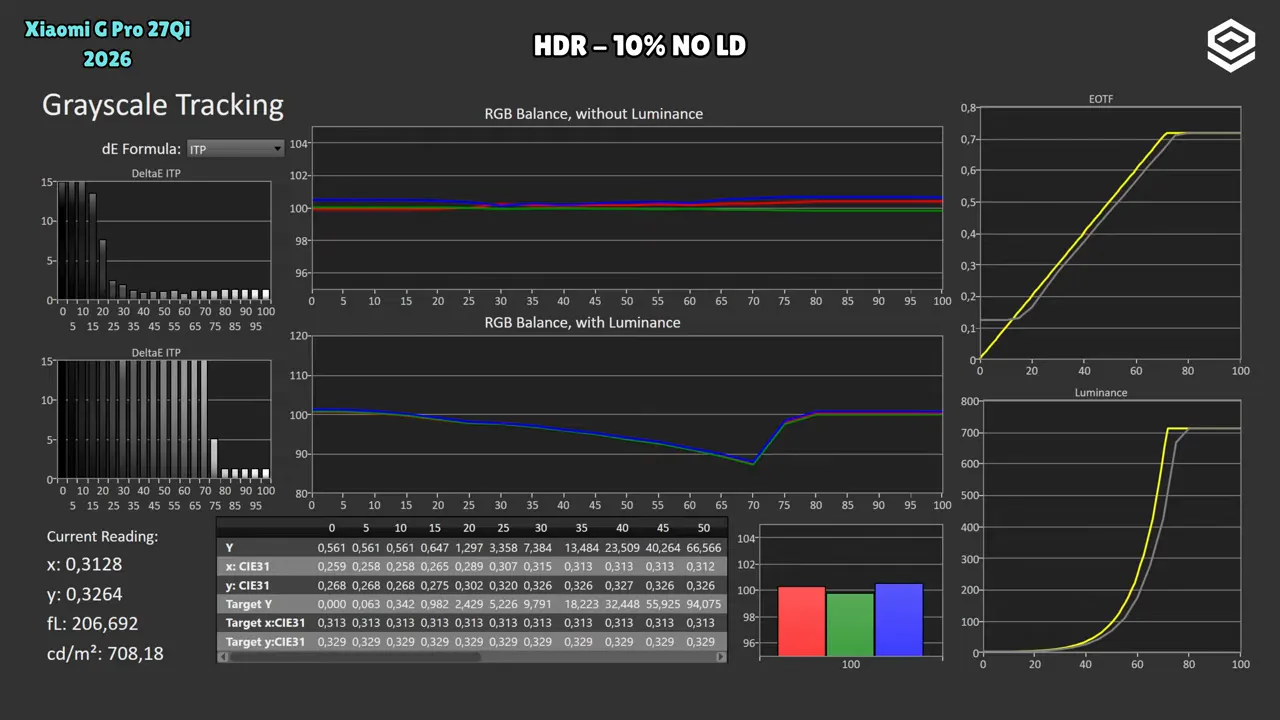Select the x value 0,265
The image size is (1280, 720).
(434, 566)
